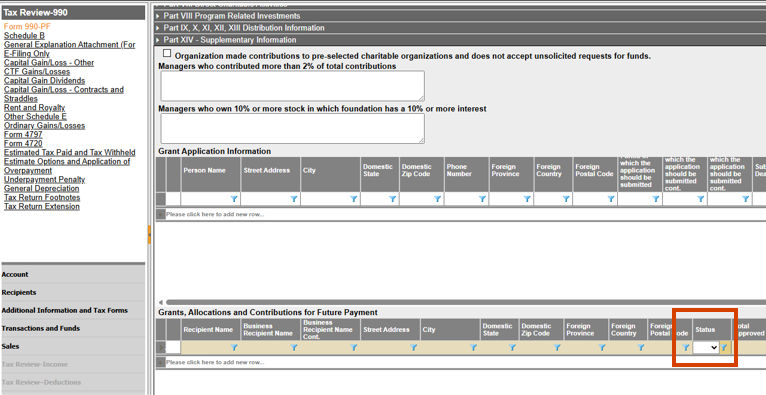Filter Grant Application City column
Screen dimensions: 766x395
354,199
